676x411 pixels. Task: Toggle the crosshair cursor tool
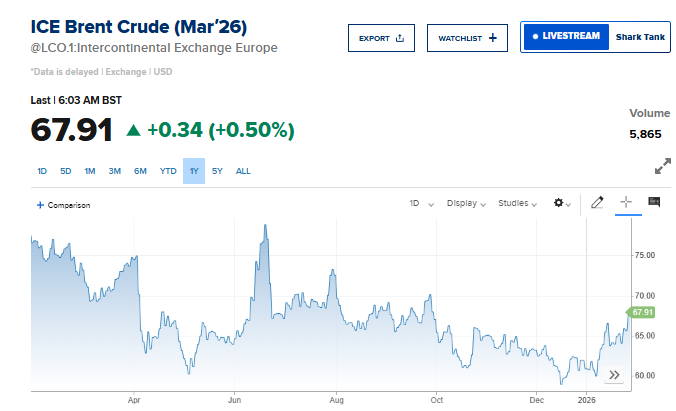626,203
